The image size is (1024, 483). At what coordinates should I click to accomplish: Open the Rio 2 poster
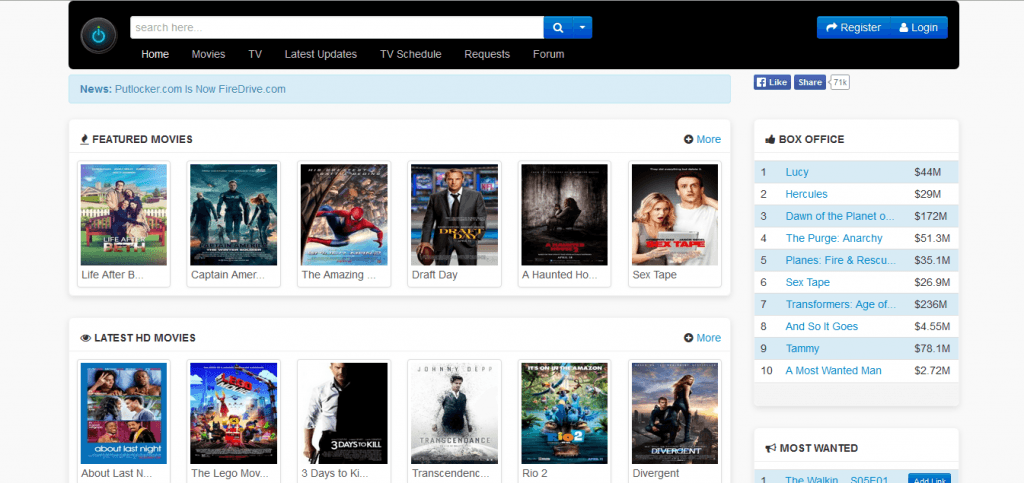point(564,413)
